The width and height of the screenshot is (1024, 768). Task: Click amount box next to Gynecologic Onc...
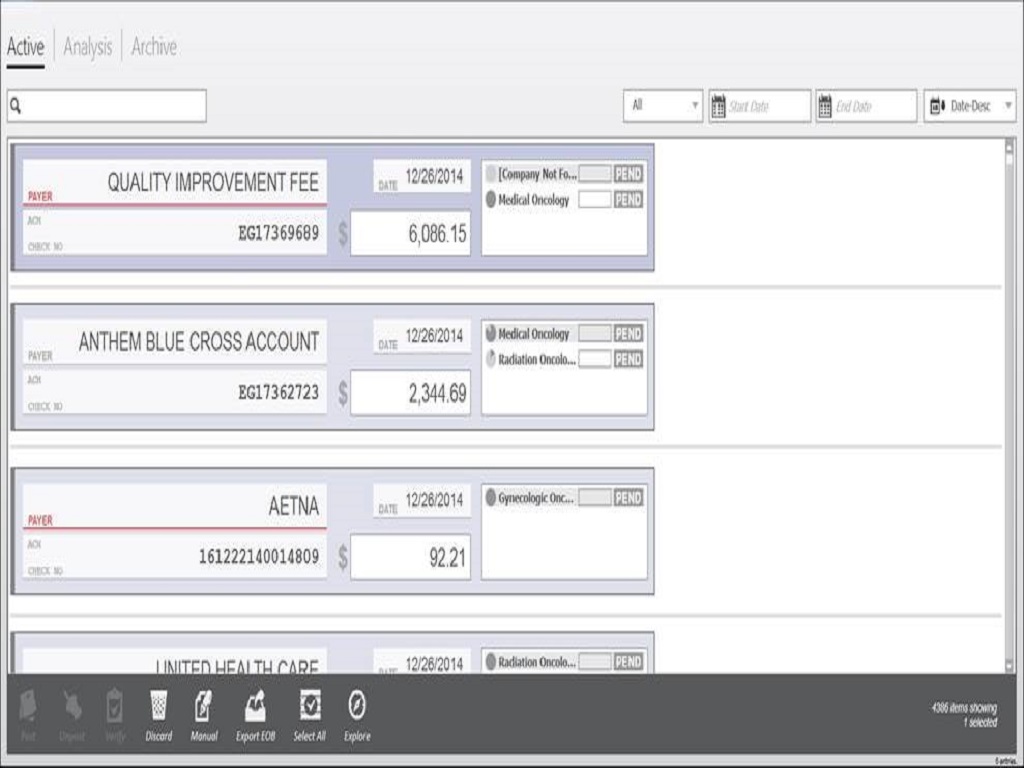pos(595,498)
